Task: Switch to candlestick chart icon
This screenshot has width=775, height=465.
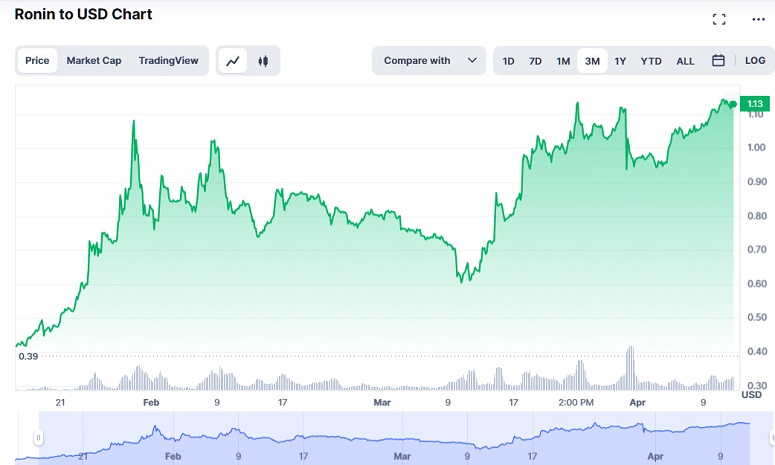Action: point(263,61)
